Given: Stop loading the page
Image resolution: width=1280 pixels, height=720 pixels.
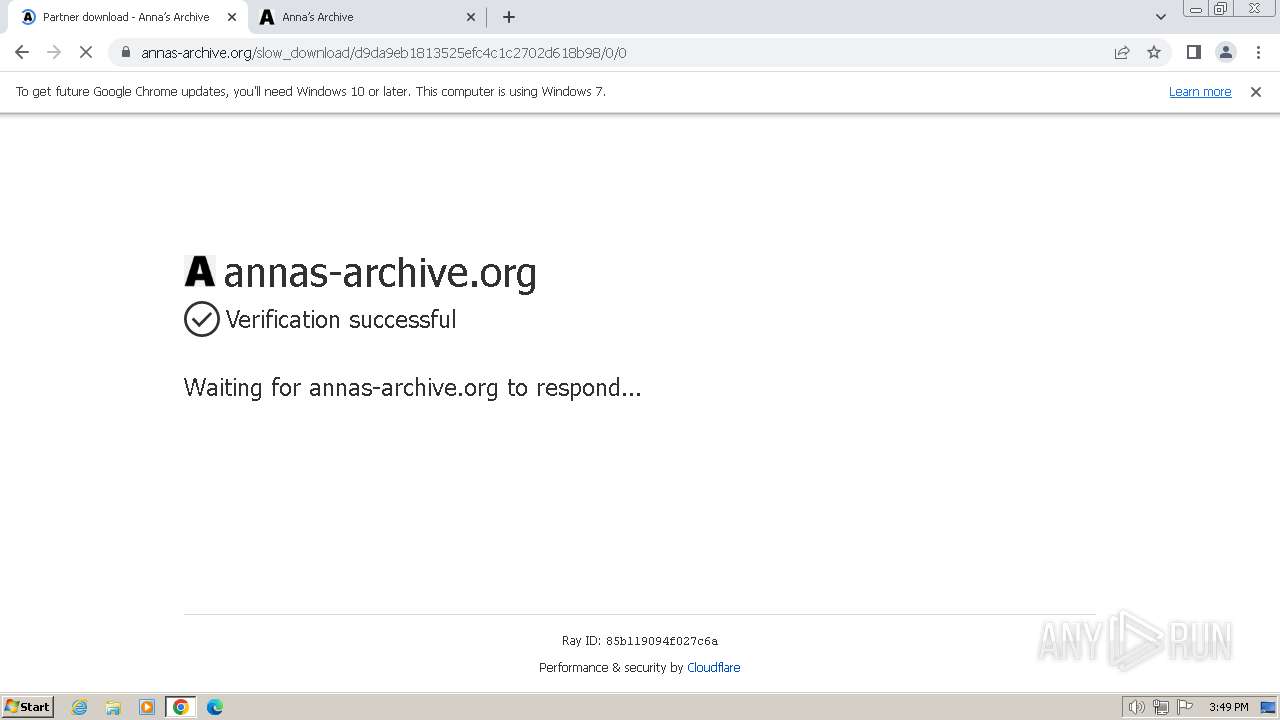Looking at the screenshot, I should (x=86, y=52).
